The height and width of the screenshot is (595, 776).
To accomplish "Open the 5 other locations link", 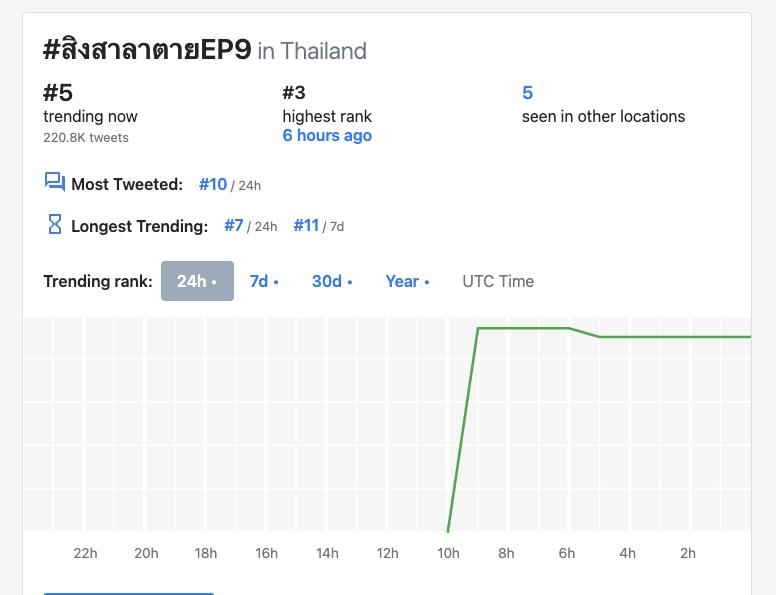I will pos(527,93).
